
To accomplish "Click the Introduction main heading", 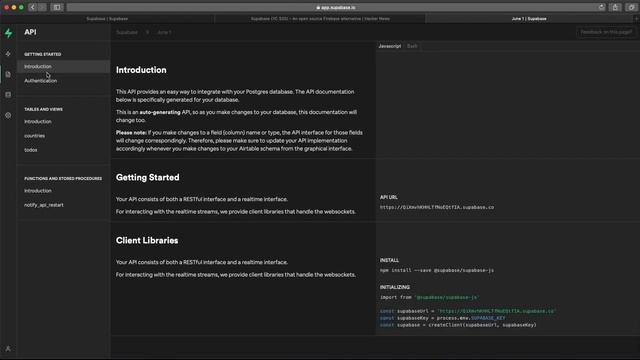I will 141,70.
